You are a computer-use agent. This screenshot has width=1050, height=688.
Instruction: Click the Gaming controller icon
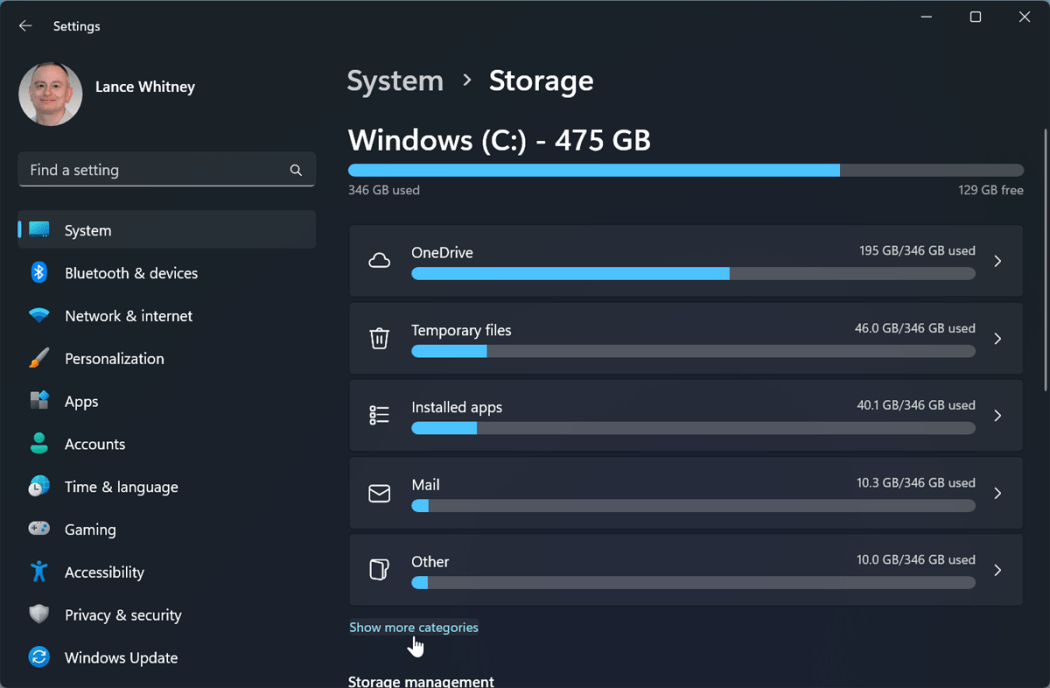pos(39,529)
